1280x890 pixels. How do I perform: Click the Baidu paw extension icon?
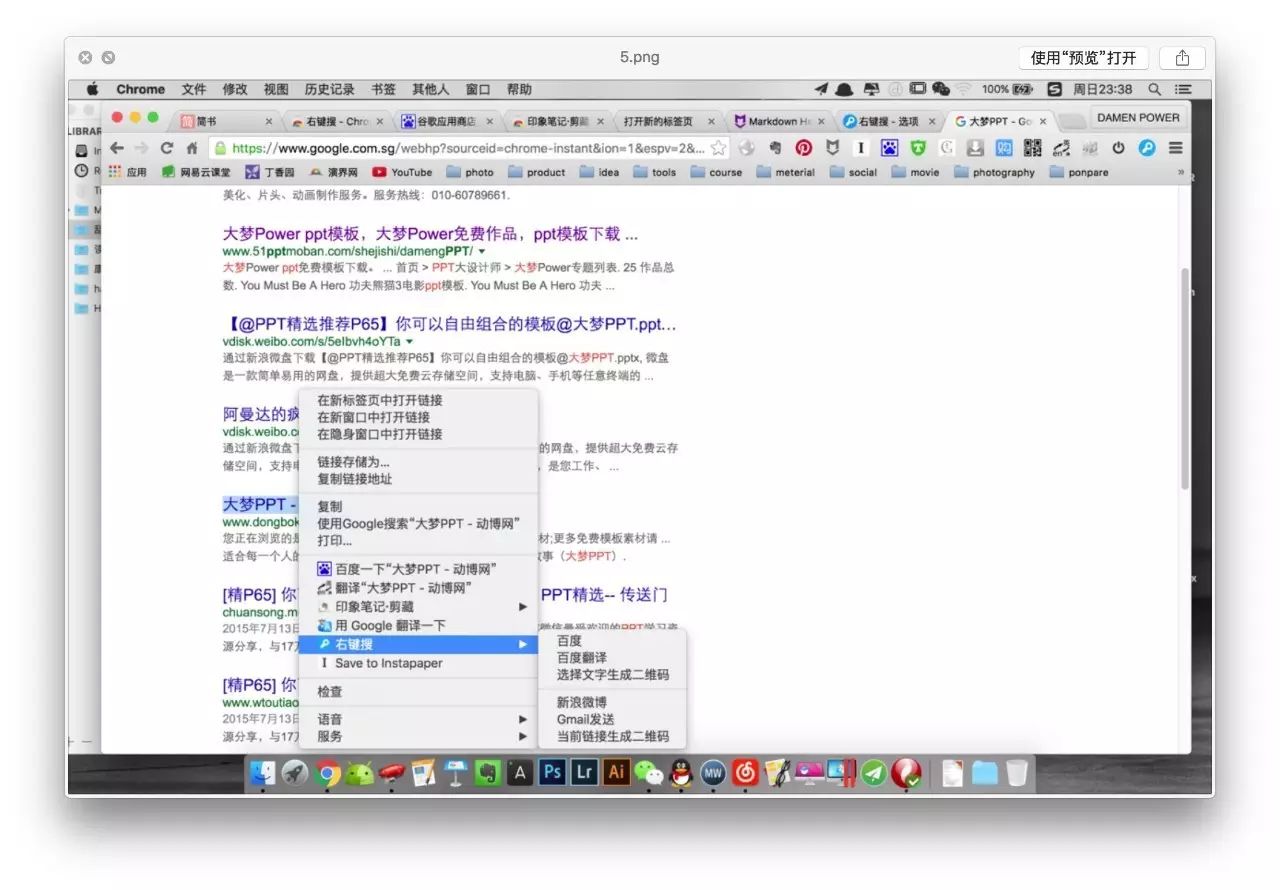tap(889, 147)
